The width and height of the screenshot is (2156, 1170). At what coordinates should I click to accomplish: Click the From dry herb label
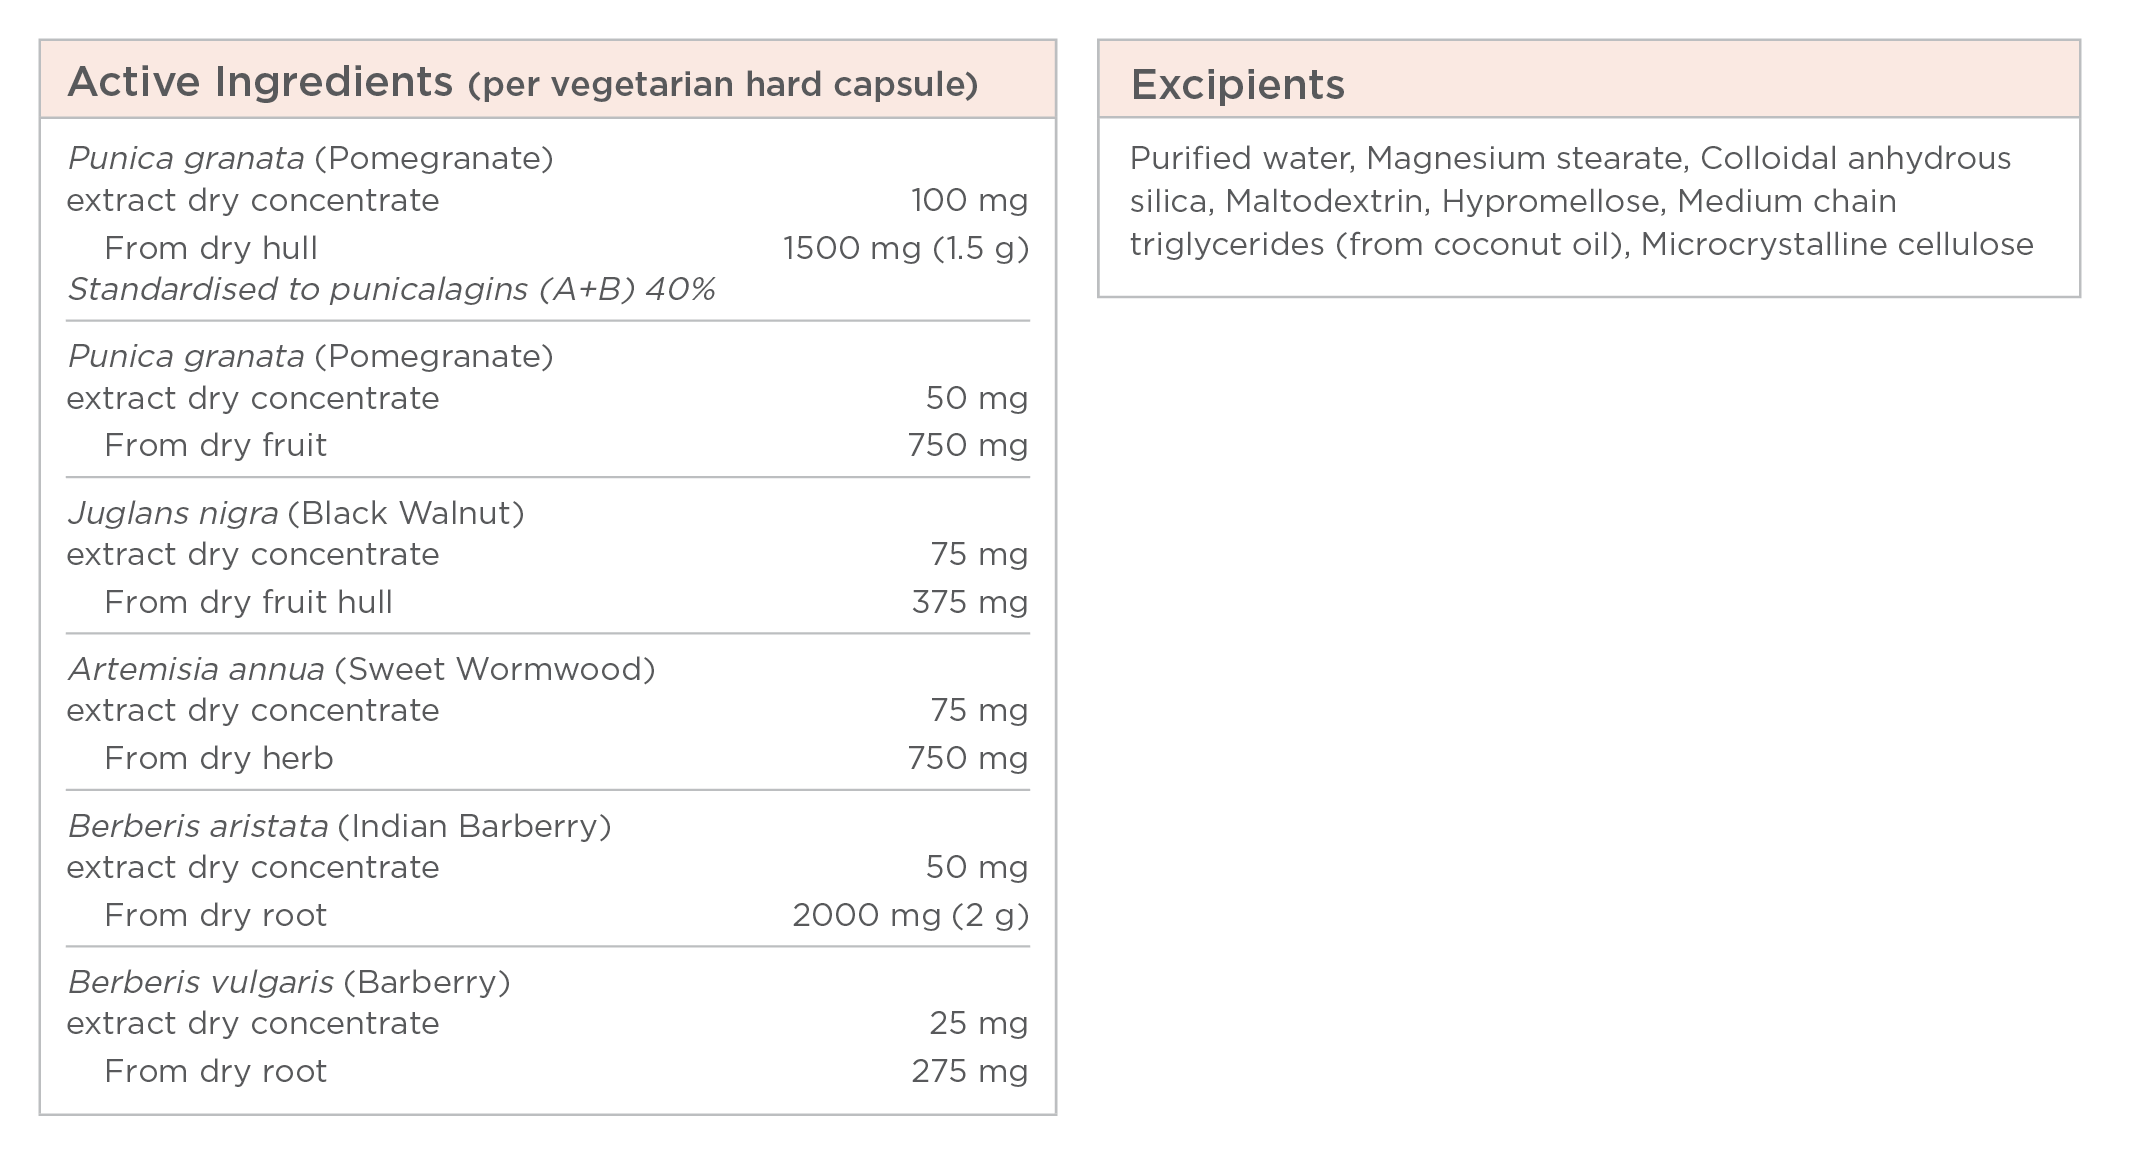pos(218,758)
